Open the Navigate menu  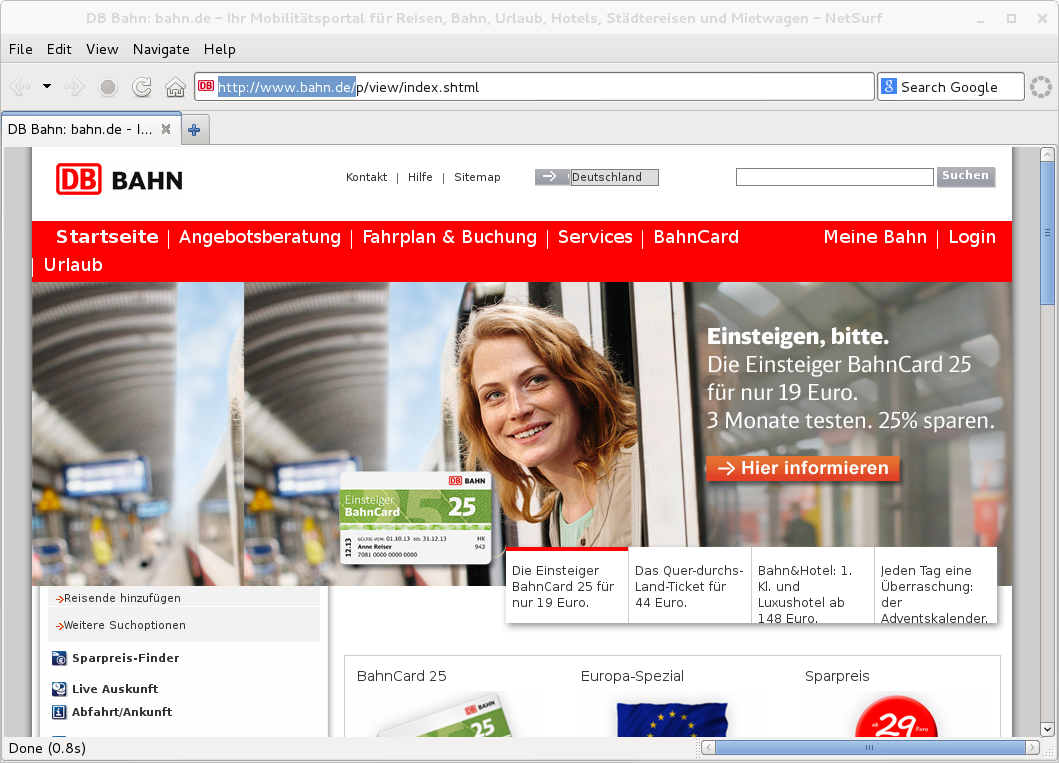(161, 49)
